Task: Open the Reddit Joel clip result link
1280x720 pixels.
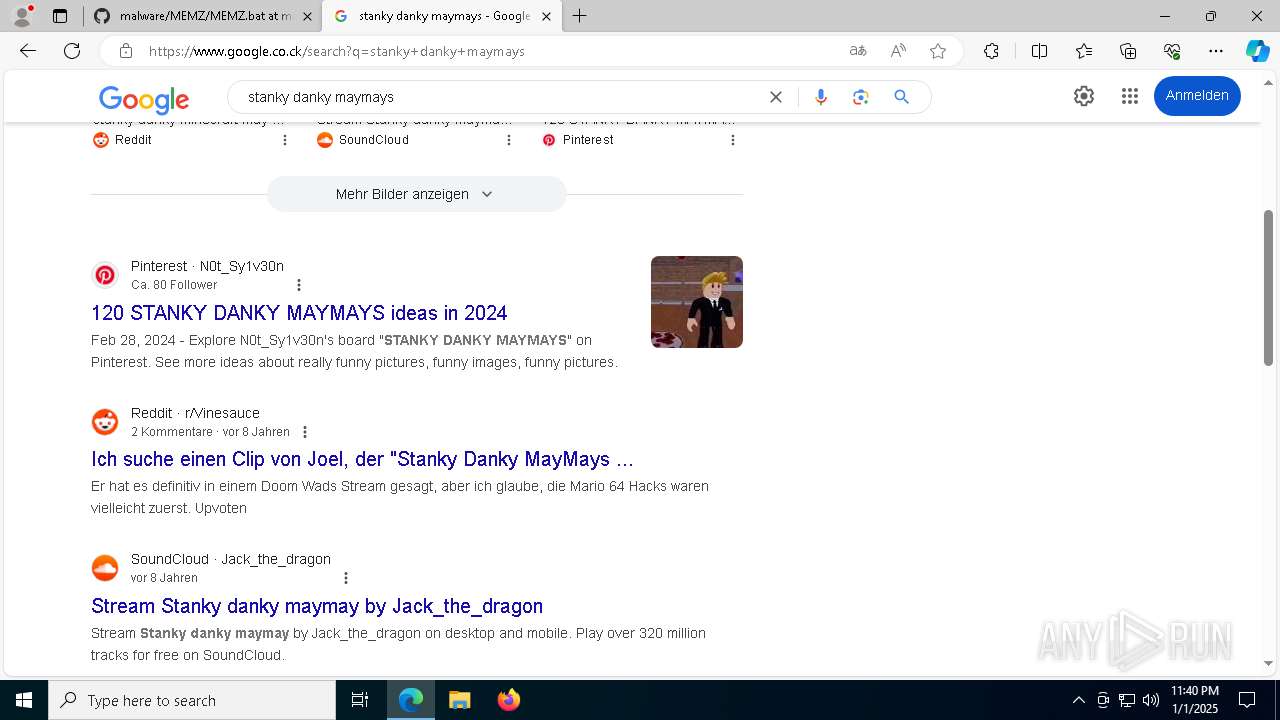Action: point(362,460)
